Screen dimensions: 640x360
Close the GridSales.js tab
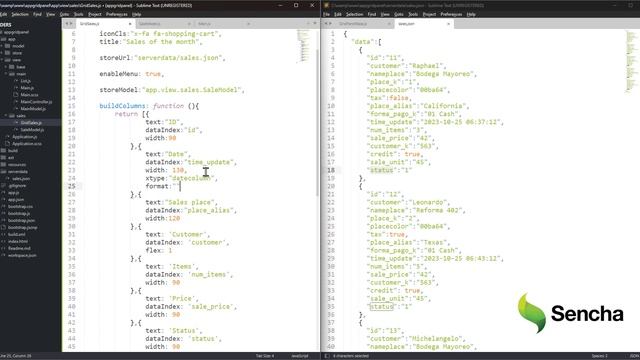[x=130, y=24]
